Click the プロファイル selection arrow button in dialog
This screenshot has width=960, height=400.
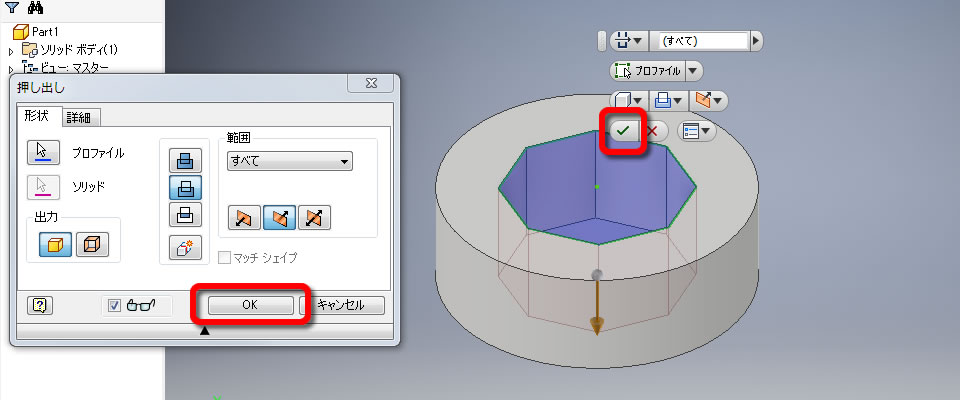point(43,152)
